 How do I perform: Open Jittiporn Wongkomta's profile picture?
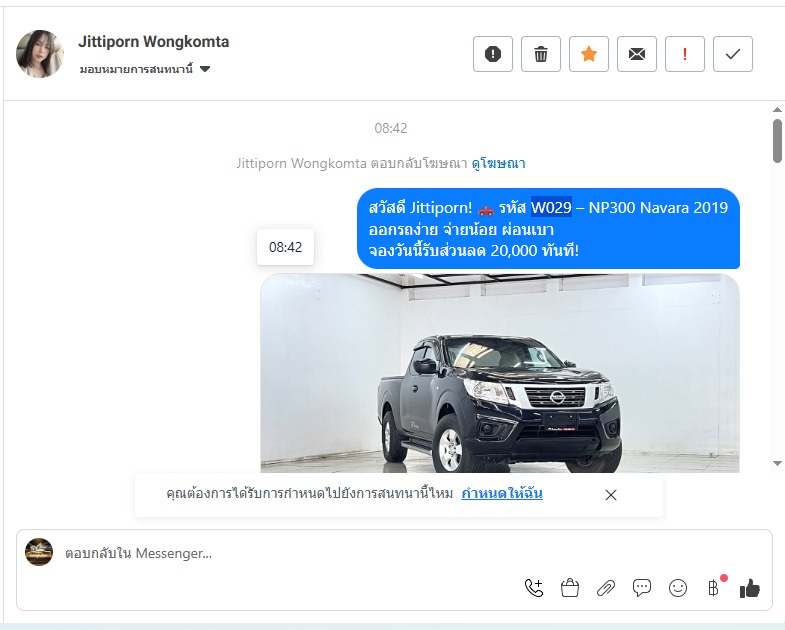tap(40, 54)
